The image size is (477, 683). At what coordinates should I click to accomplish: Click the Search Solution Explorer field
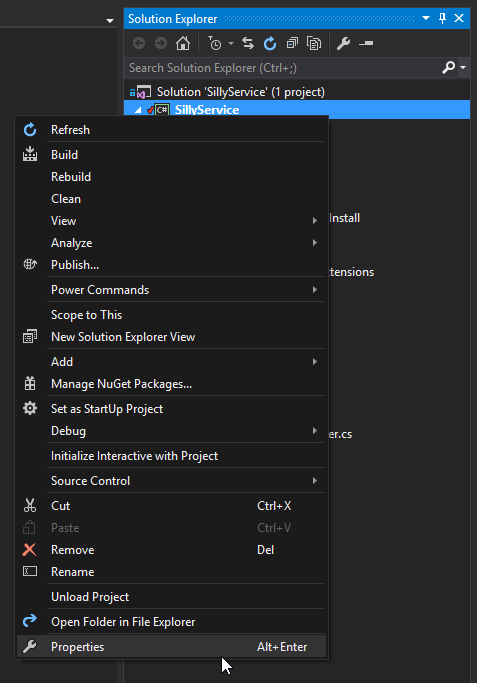(283, 68)
